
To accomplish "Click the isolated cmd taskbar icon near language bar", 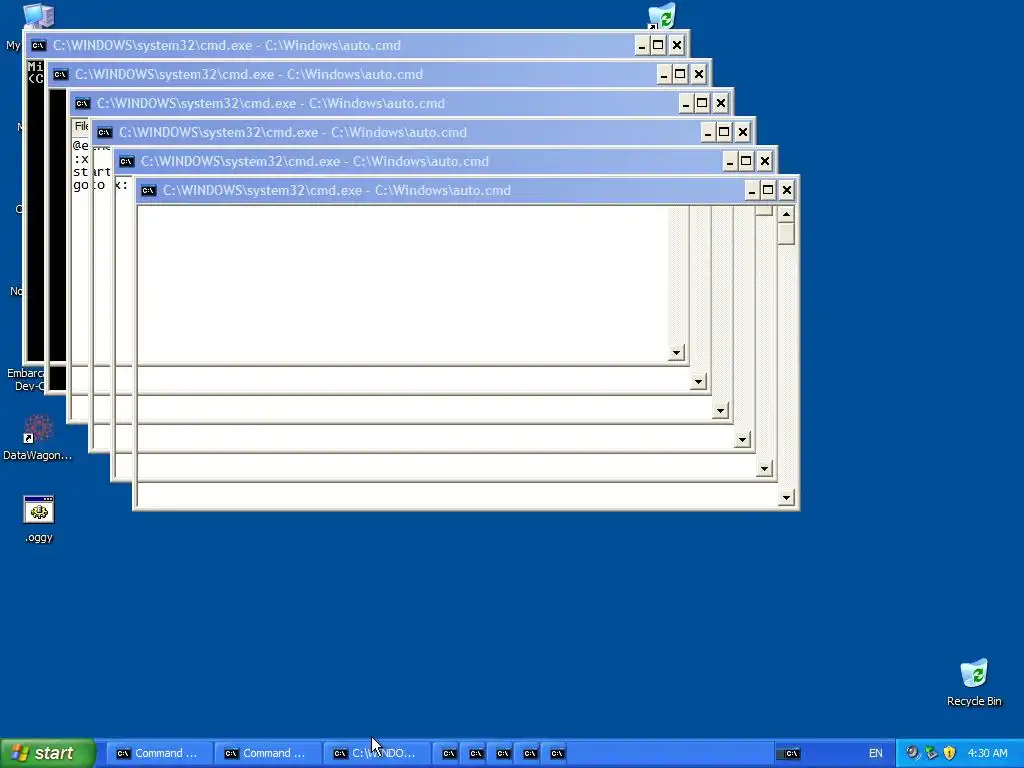I will [792, 754].
